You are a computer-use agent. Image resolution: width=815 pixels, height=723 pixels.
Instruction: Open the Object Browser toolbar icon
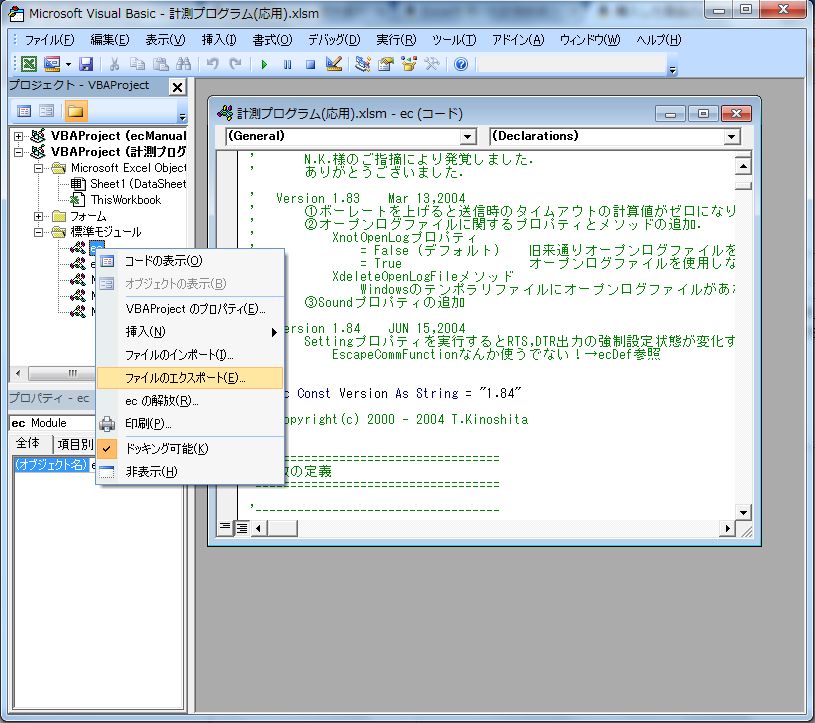pos(409,64)
